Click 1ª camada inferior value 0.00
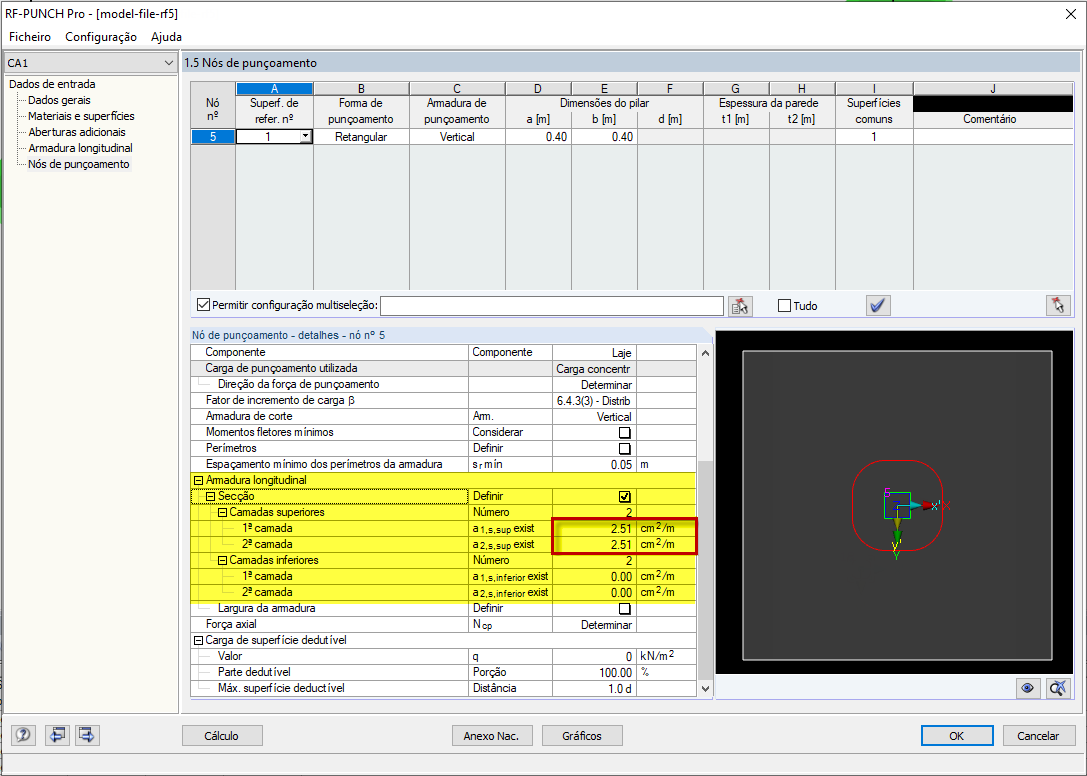1087x776 pixels. point(595,576)
